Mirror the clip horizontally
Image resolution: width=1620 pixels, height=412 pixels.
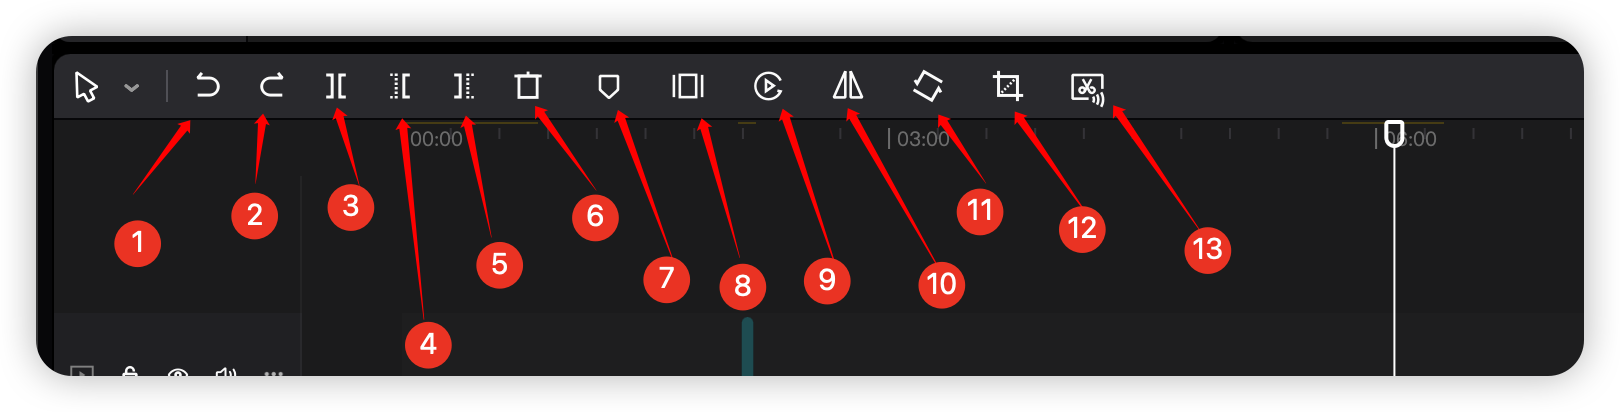tap(848, 86)
